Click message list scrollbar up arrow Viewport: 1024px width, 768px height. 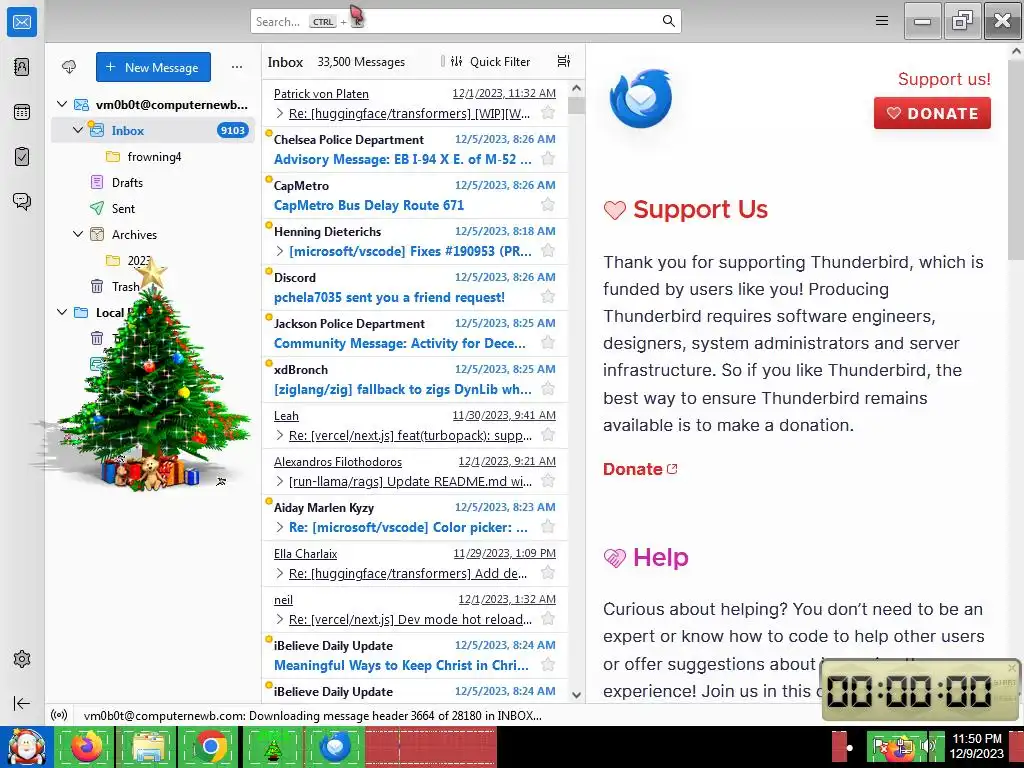pos(576,88)
